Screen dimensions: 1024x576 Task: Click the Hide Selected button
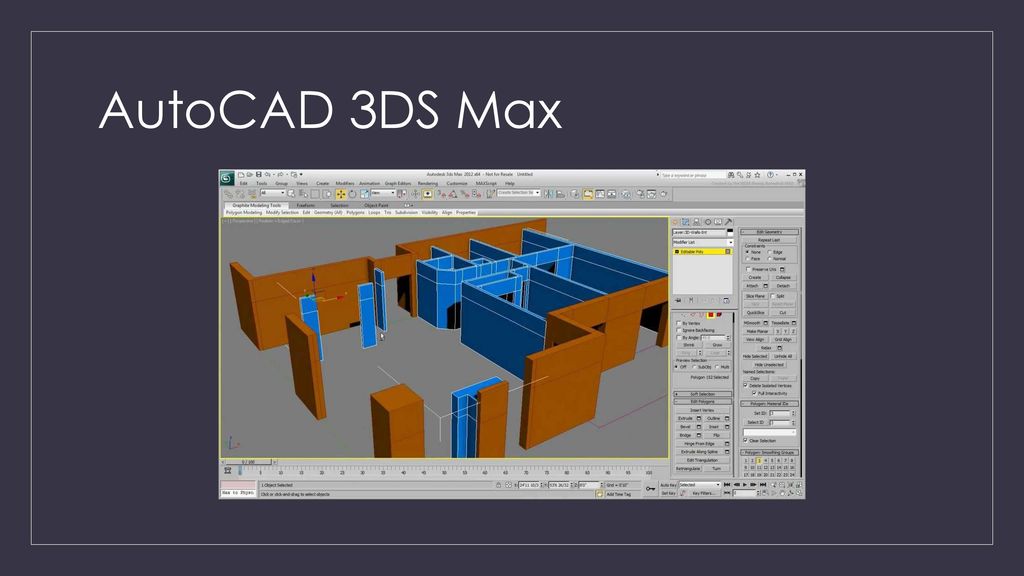coord(755,357)
